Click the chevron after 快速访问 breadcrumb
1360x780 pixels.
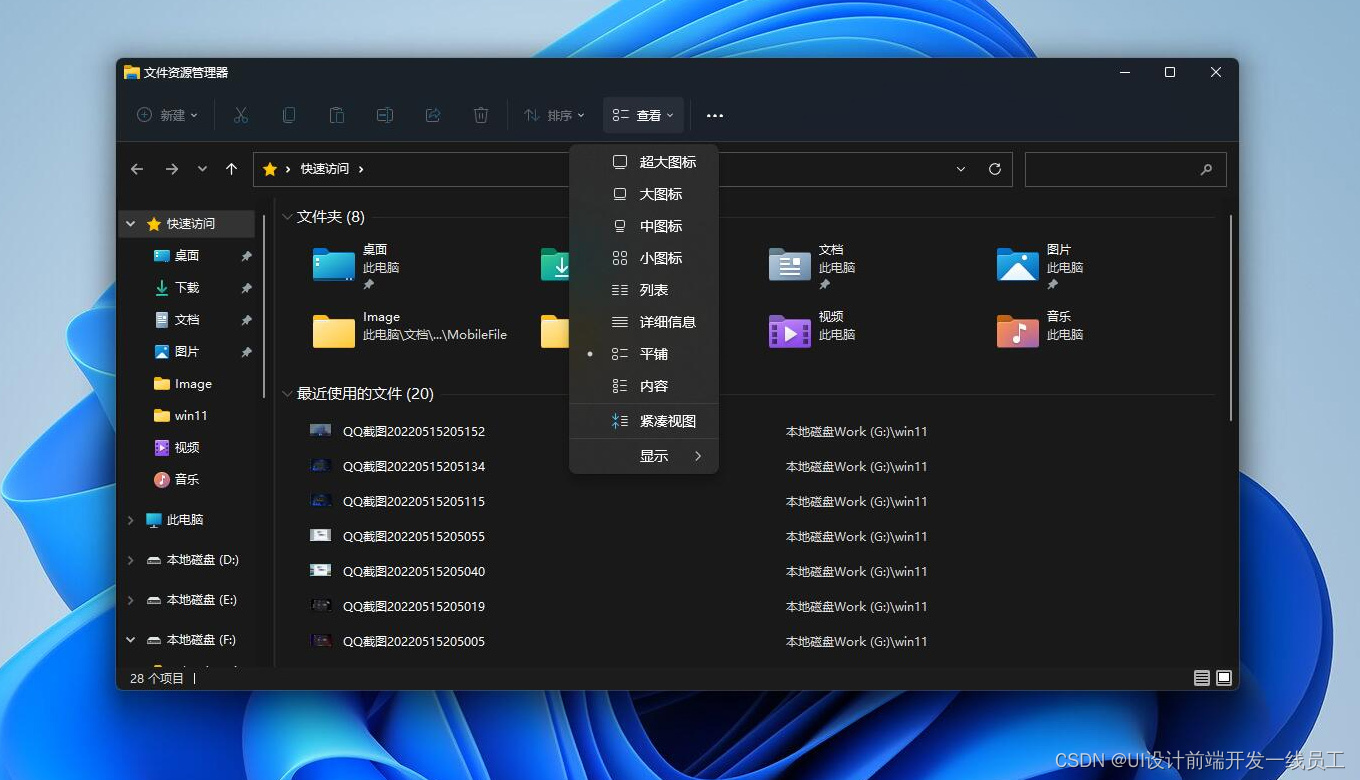(x=361, y=169)
